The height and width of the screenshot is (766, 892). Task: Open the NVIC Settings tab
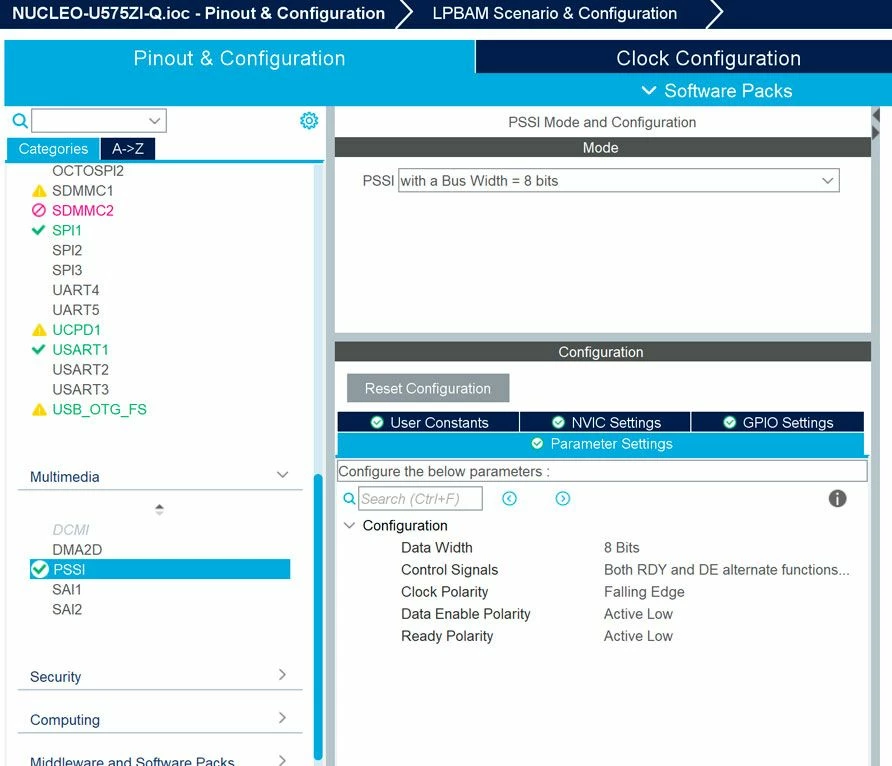(x=605, y=423)
